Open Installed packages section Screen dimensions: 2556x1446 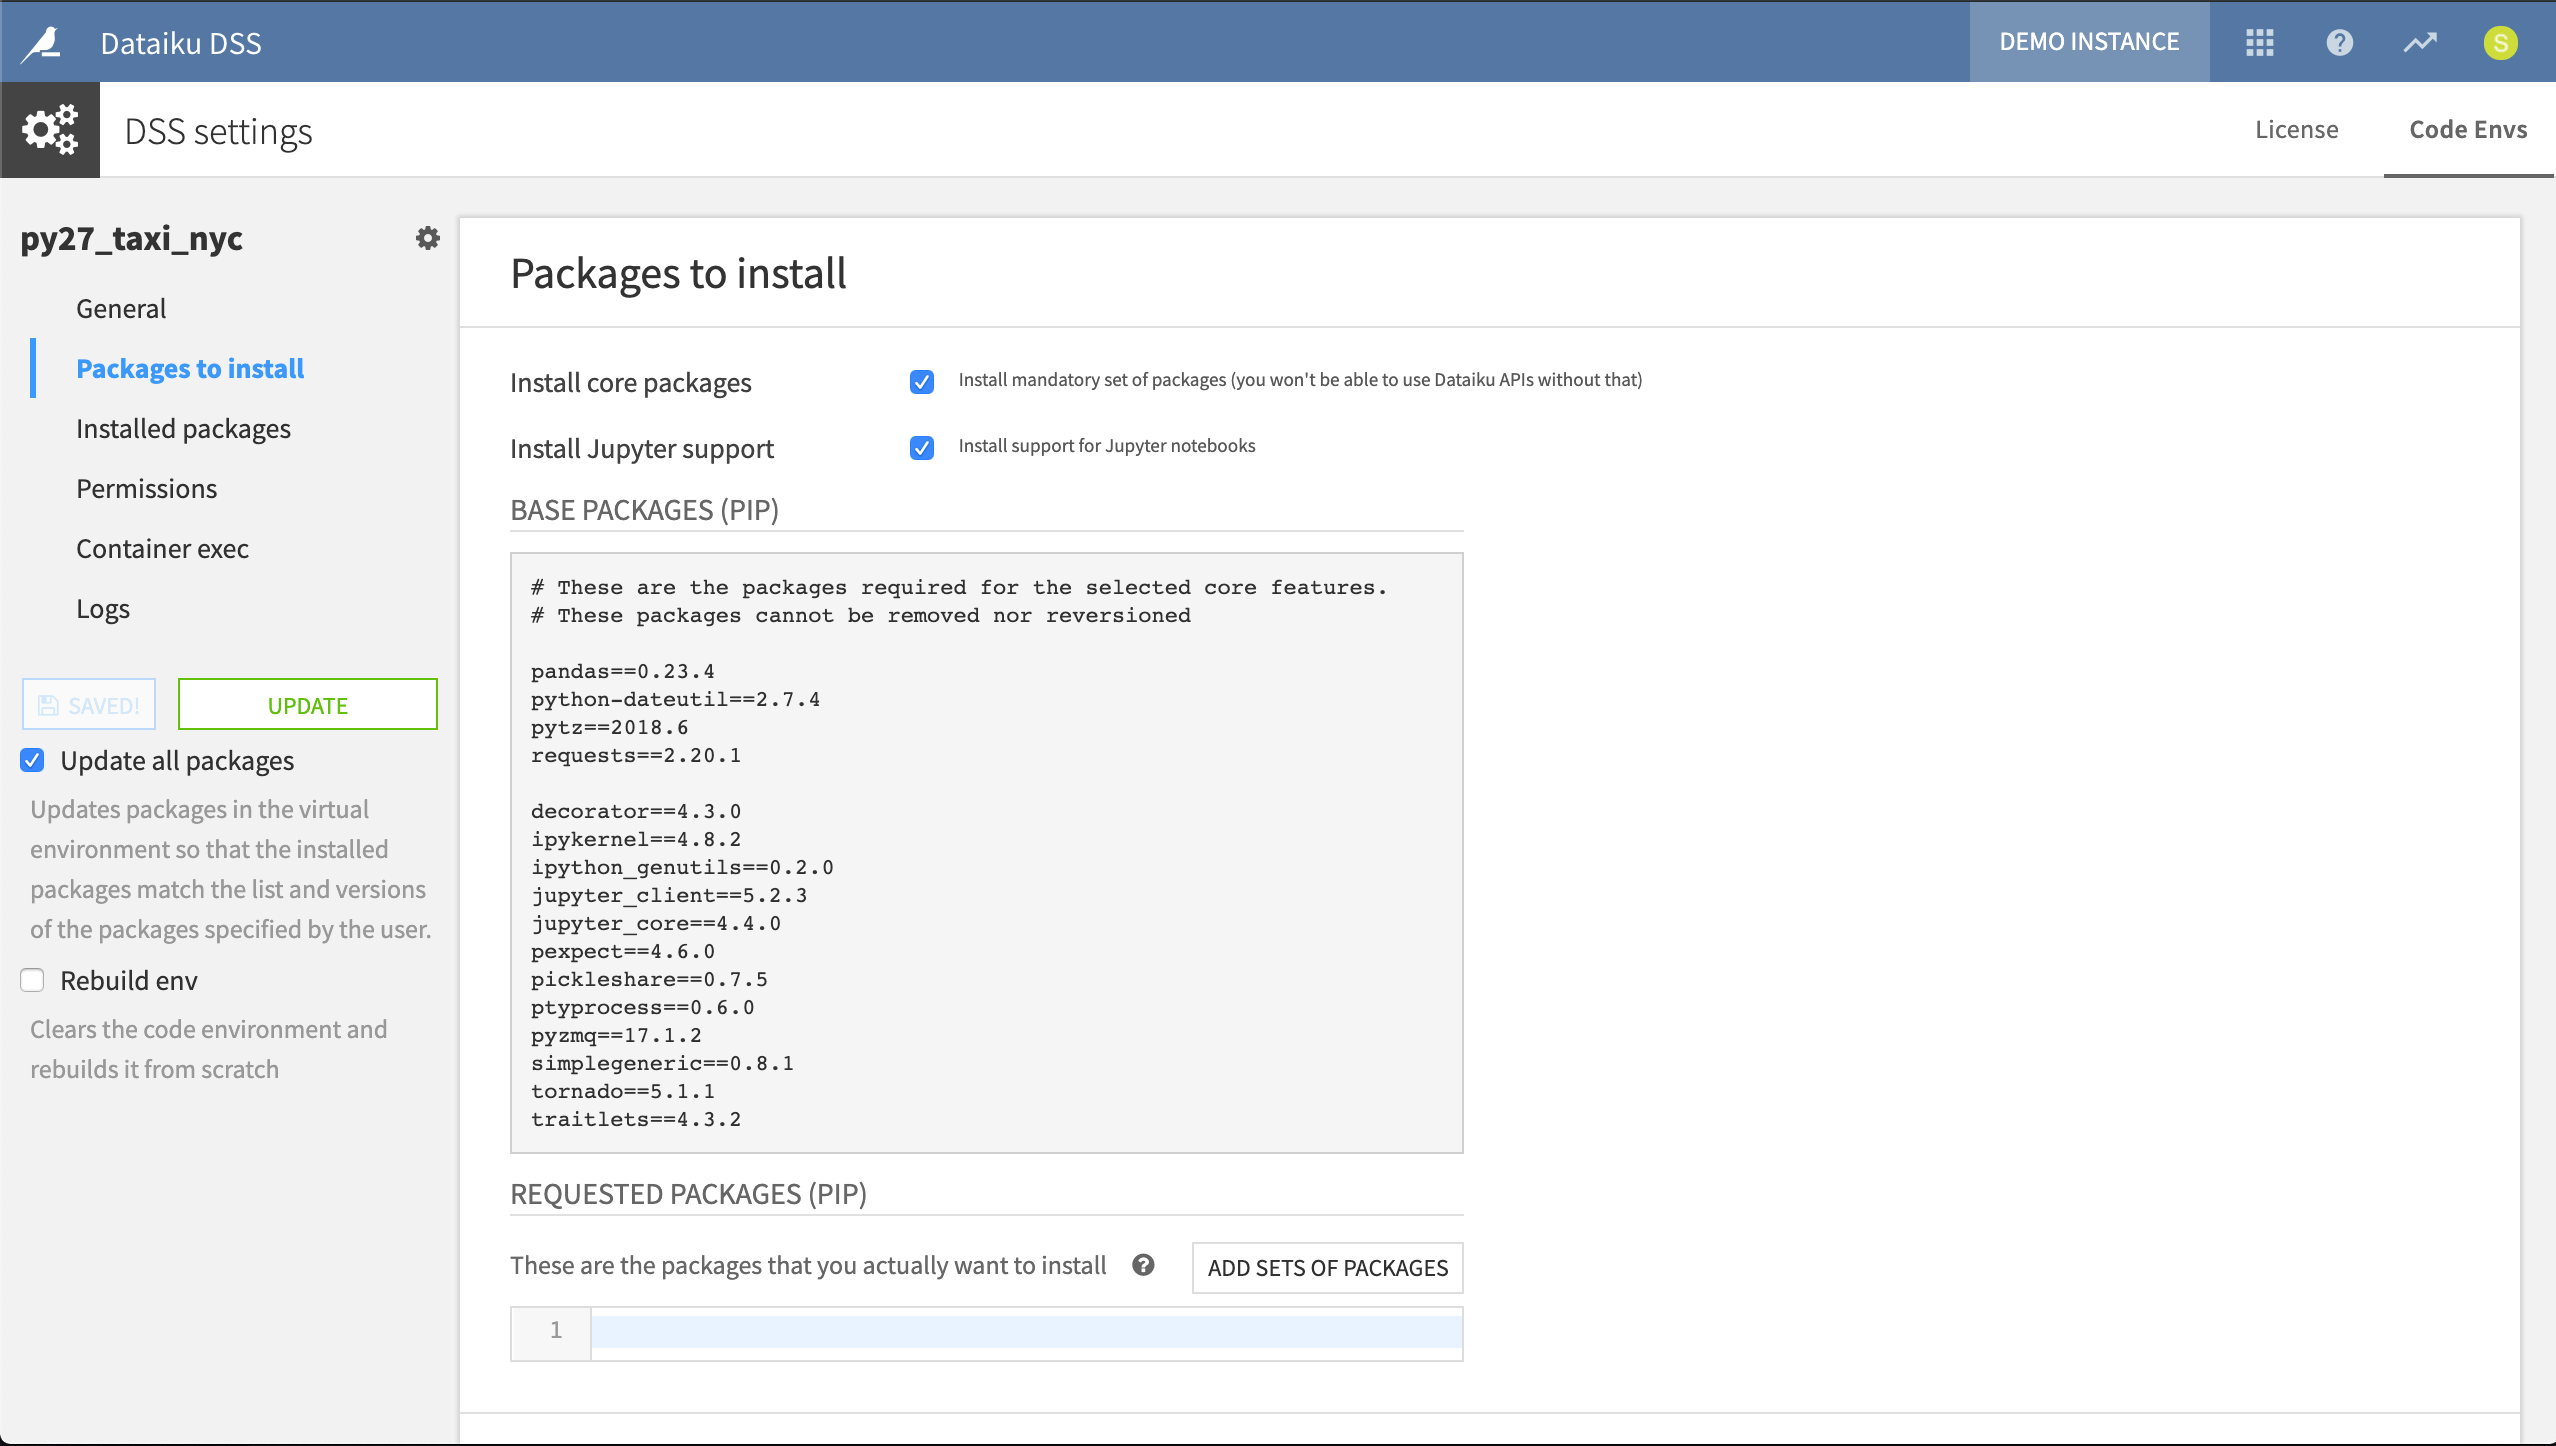pos(183,428)
